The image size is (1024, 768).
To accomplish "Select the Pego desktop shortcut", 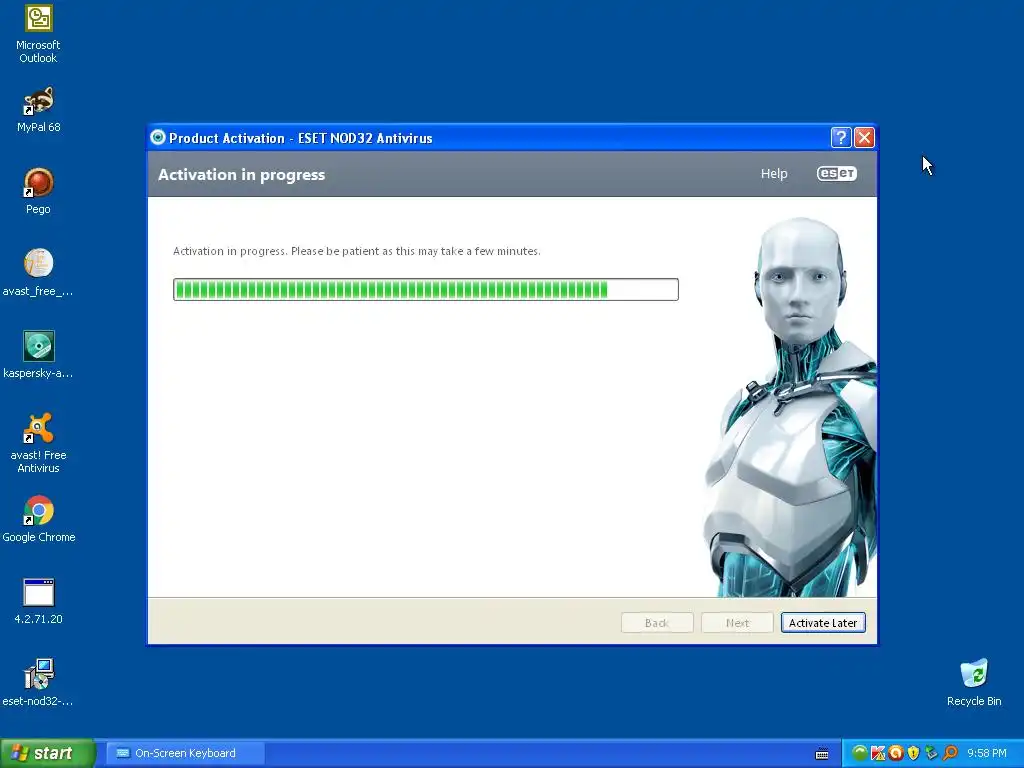I will pyautogui.click(x=39, y=192).
